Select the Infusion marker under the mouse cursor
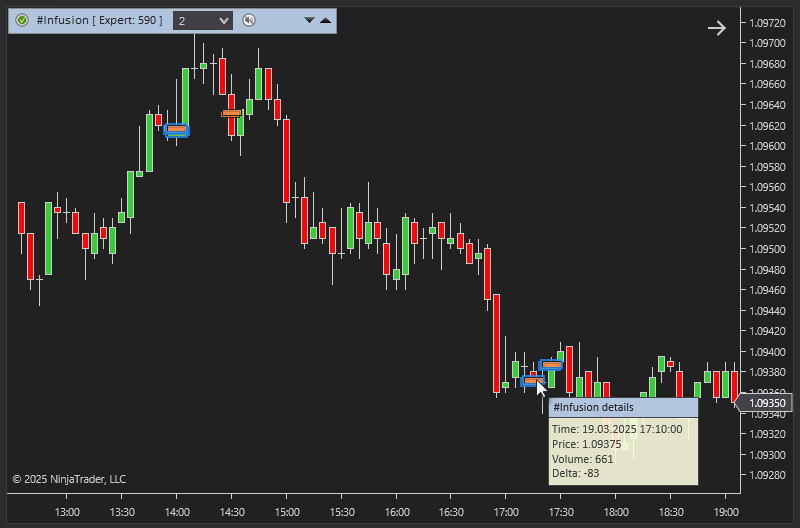Image resolution: width=800 pixels, height=528 pixels. point(531,380)
